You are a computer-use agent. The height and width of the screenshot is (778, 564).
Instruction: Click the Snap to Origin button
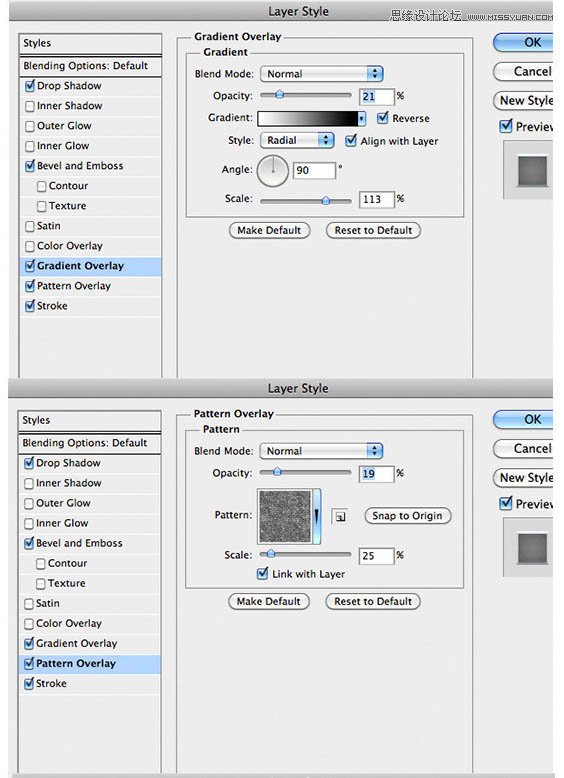pos(408,516)
